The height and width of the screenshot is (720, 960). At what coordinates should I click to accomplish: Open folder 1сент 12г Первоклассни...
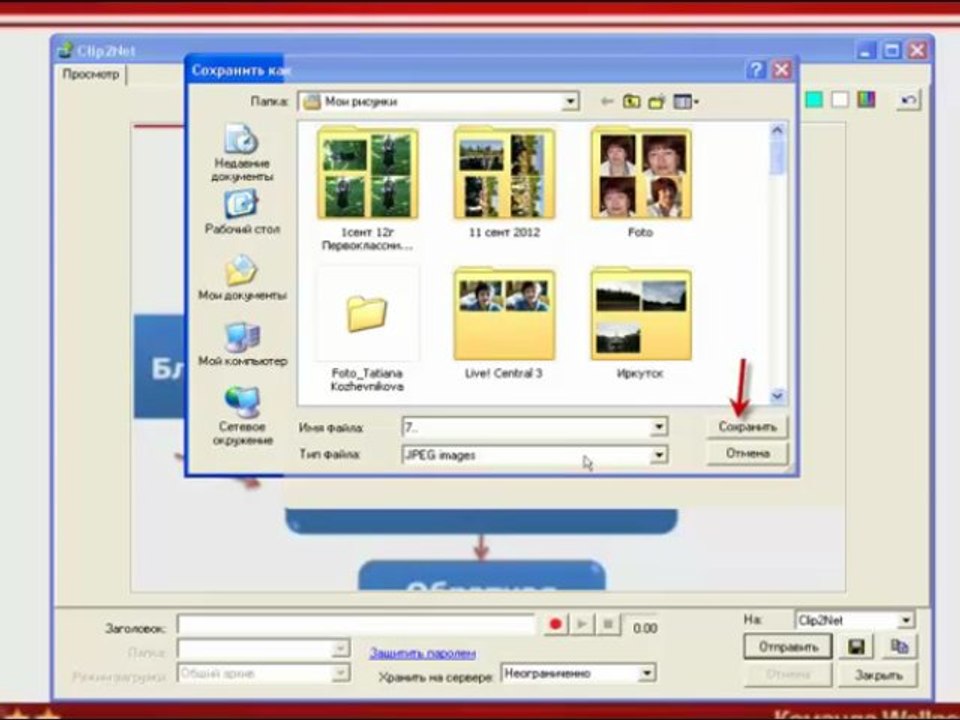tap(367, 188)
